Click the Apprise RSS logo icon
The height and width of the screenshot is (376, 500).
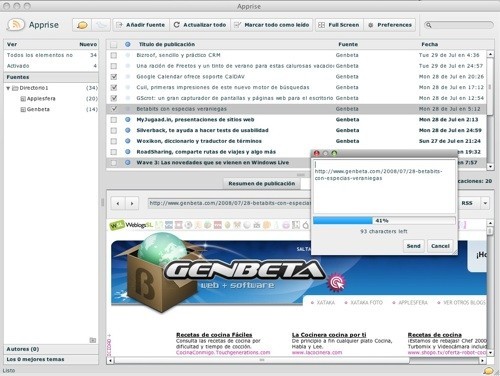click(x=15, y=25)
